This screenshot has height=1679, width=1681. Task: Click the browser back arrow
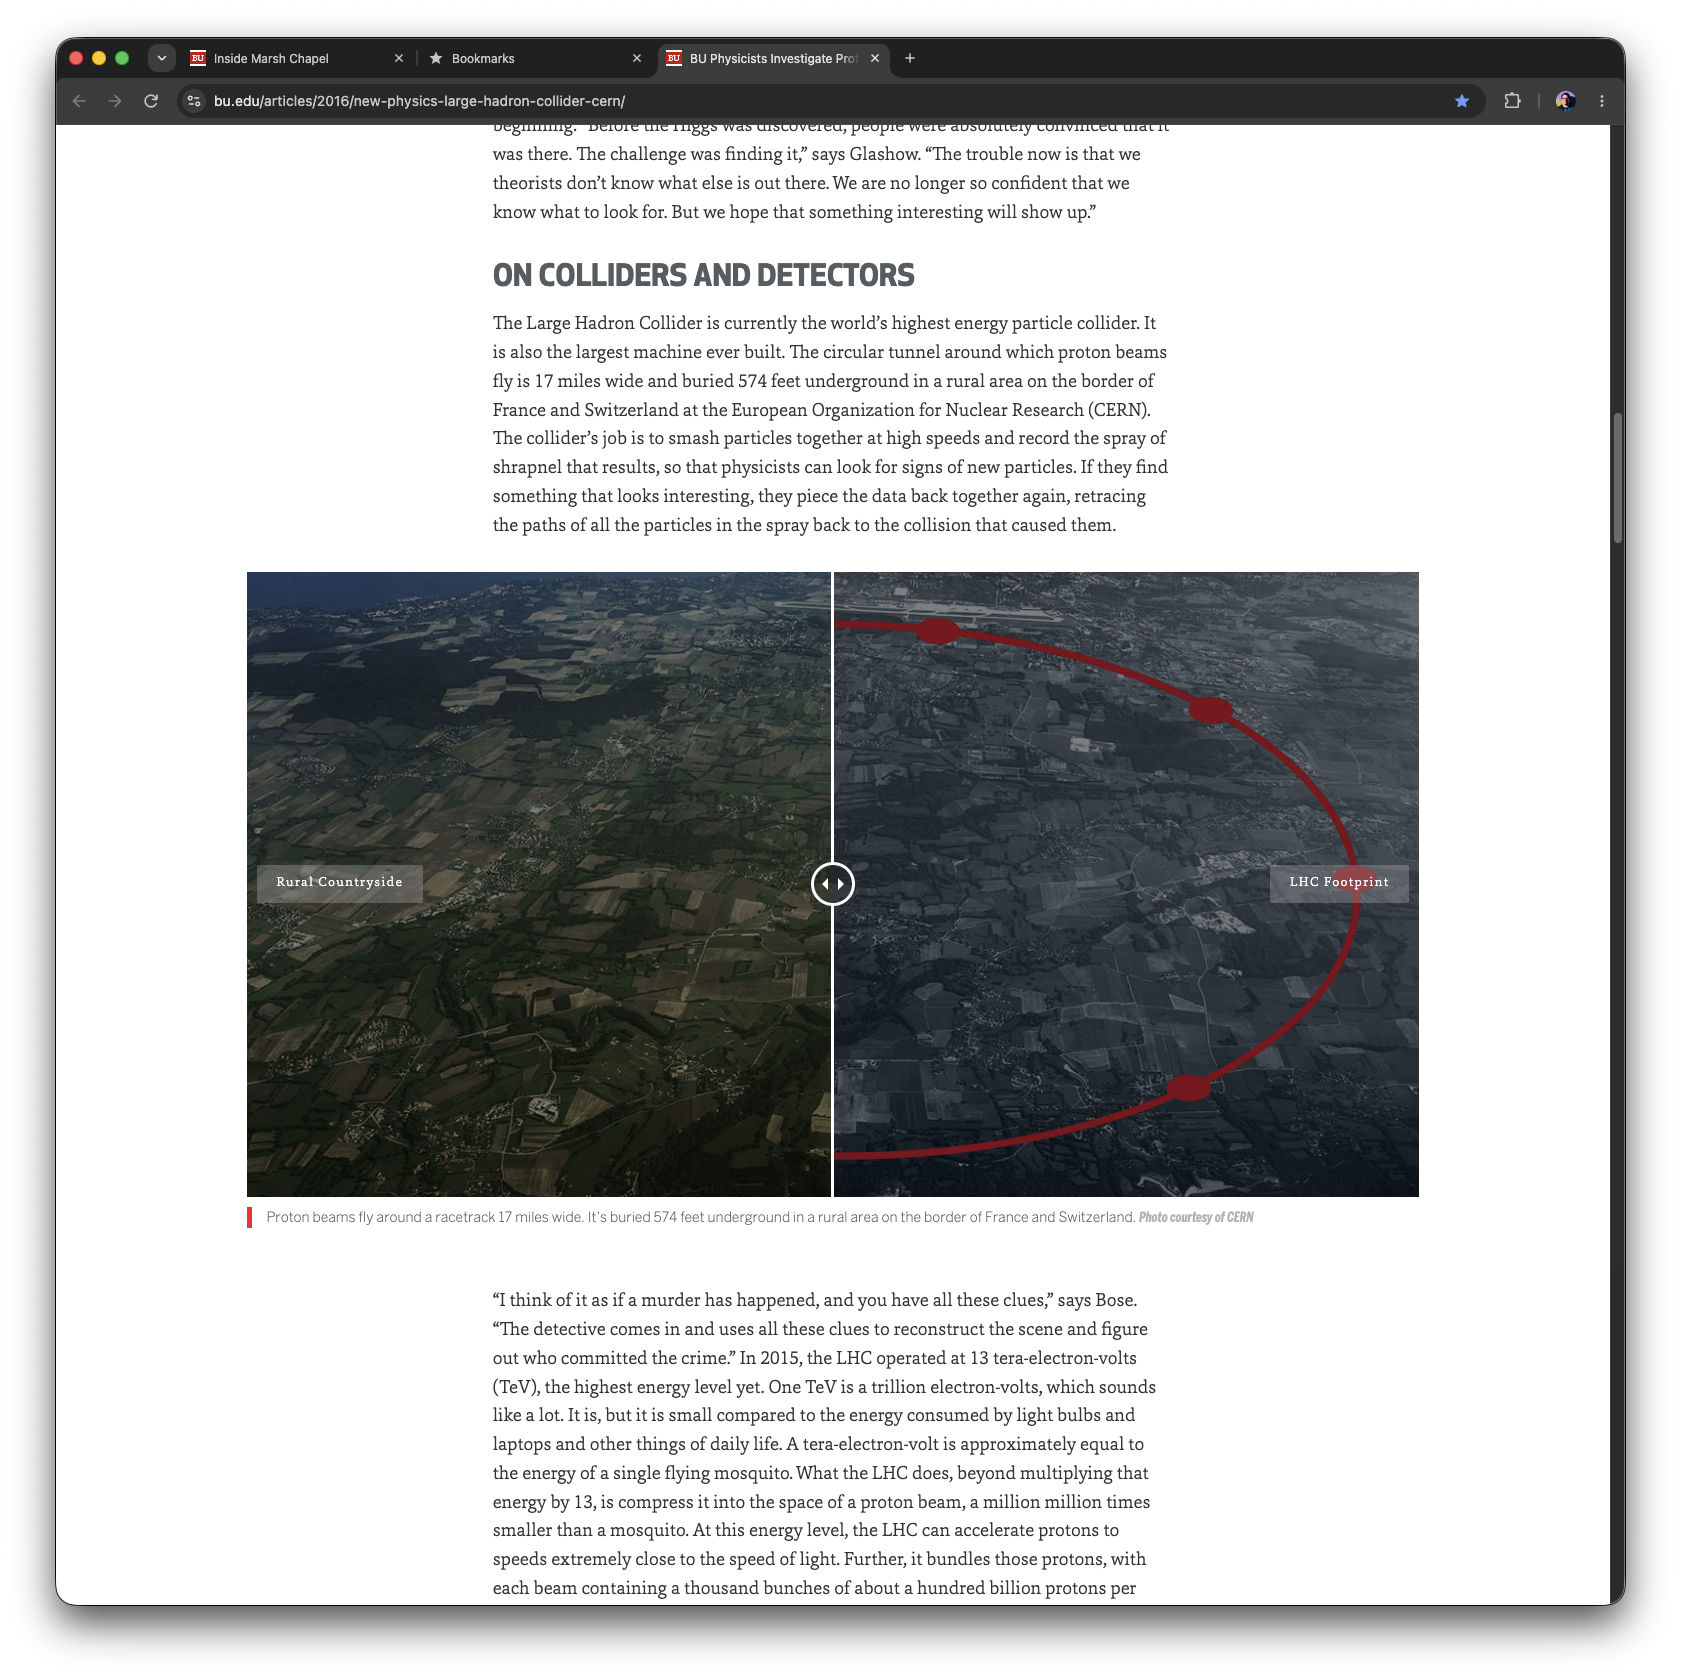coord(79,101)
